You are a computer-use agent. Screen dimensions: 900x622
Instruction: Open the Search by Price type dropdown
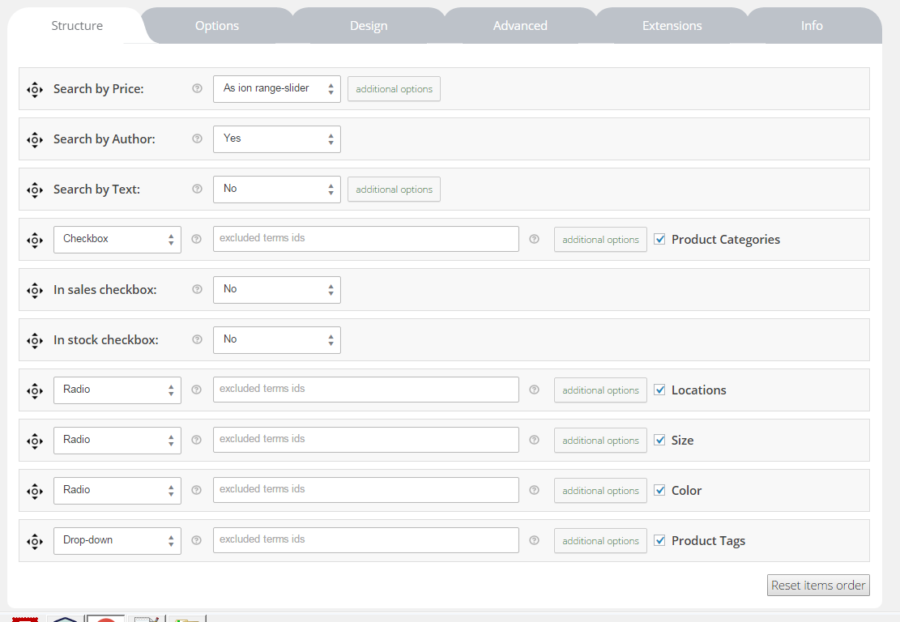click(x=277, y=88)
